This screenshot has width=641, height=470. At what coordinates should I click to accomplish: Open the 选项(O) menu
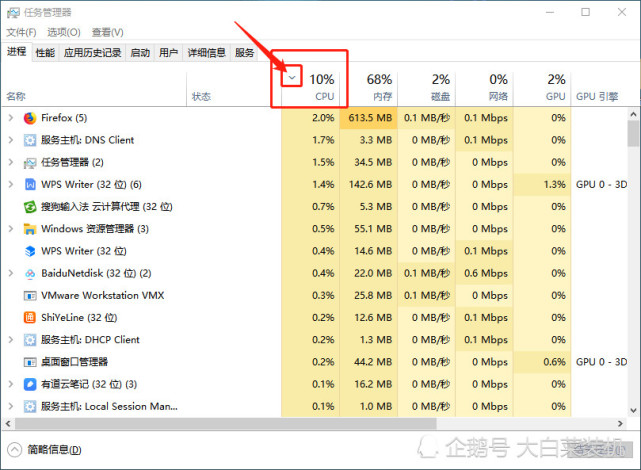click(x=64, y=32)
